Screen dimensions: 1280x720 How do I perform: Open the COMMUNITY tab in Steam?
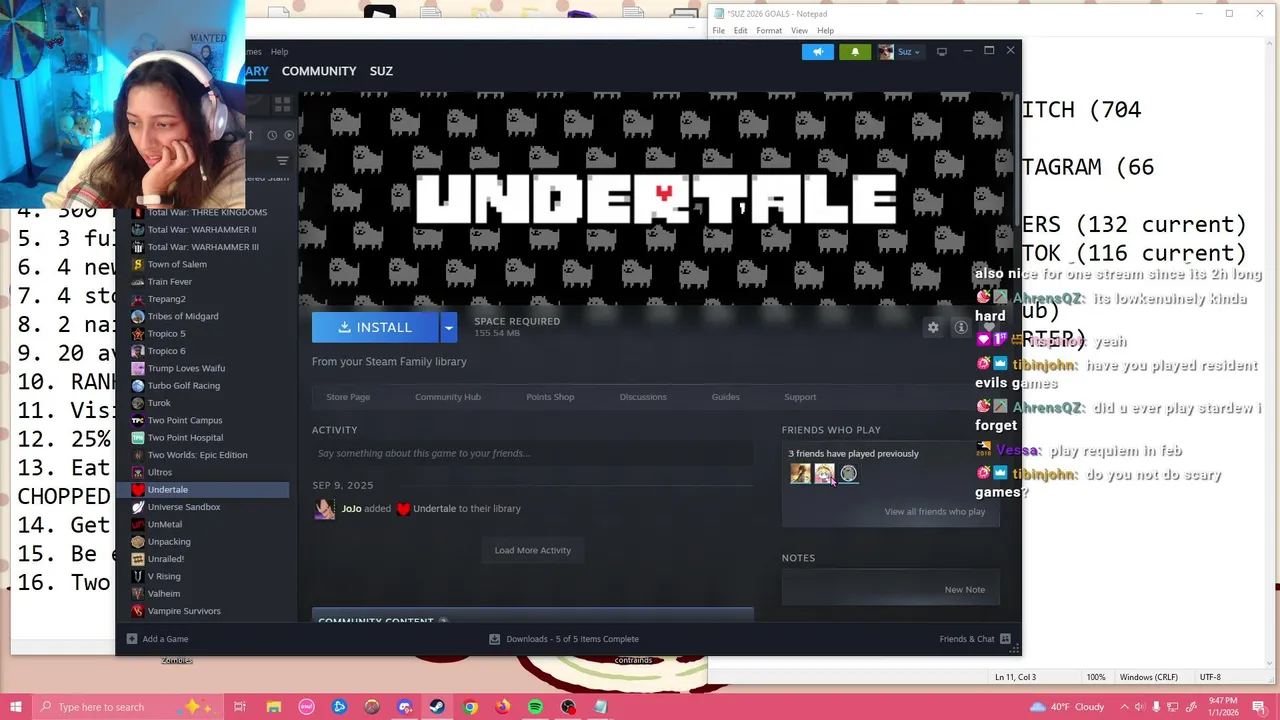(x=319, y=71)
